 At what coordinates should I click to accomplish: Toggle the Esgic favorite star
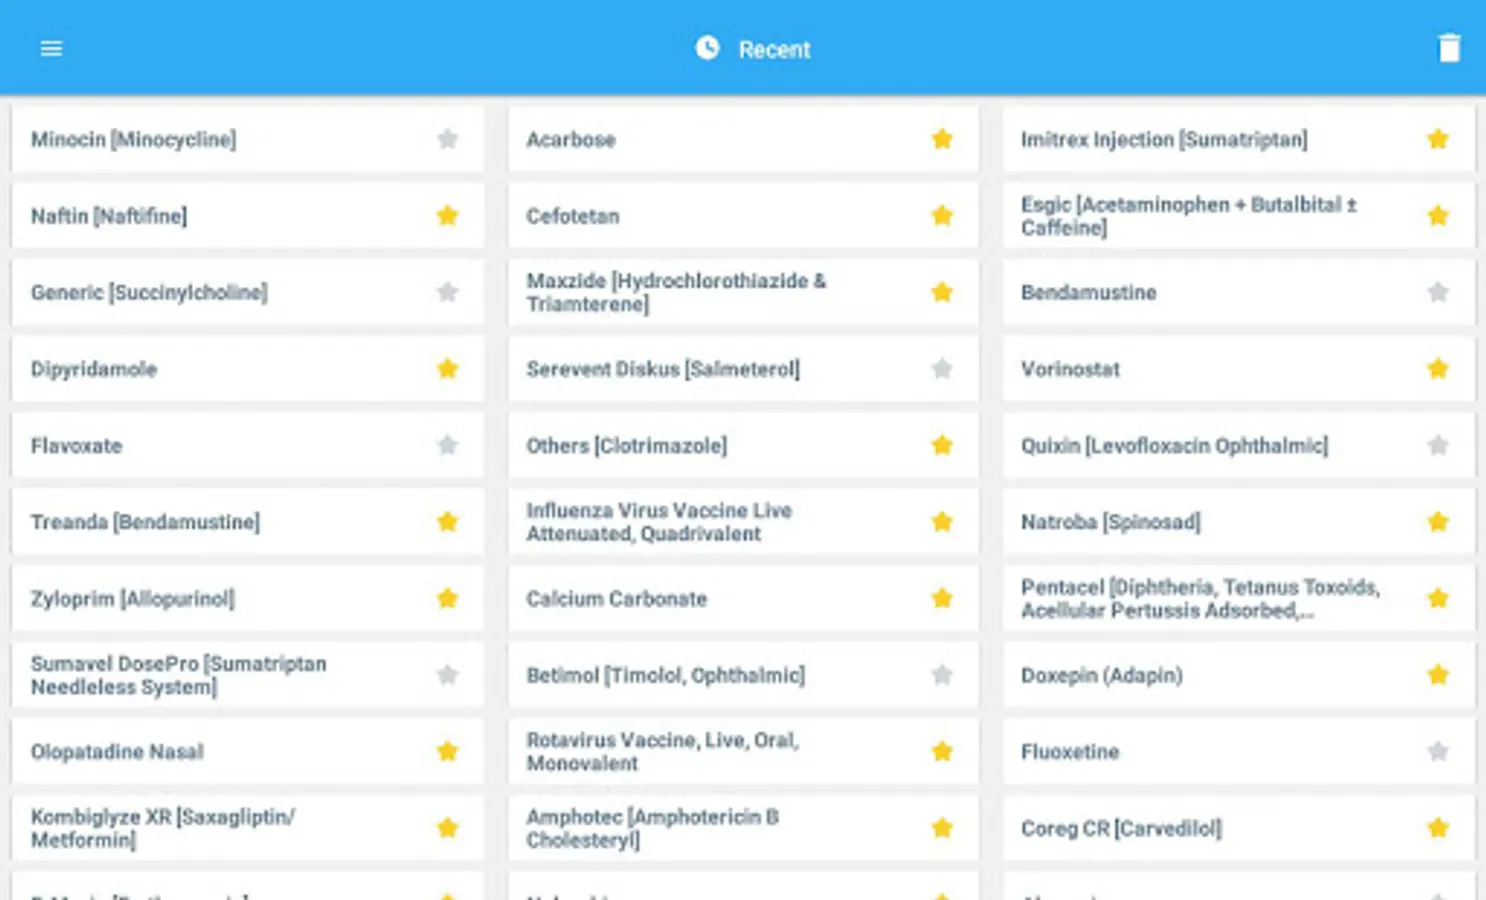pos(1438,215)
